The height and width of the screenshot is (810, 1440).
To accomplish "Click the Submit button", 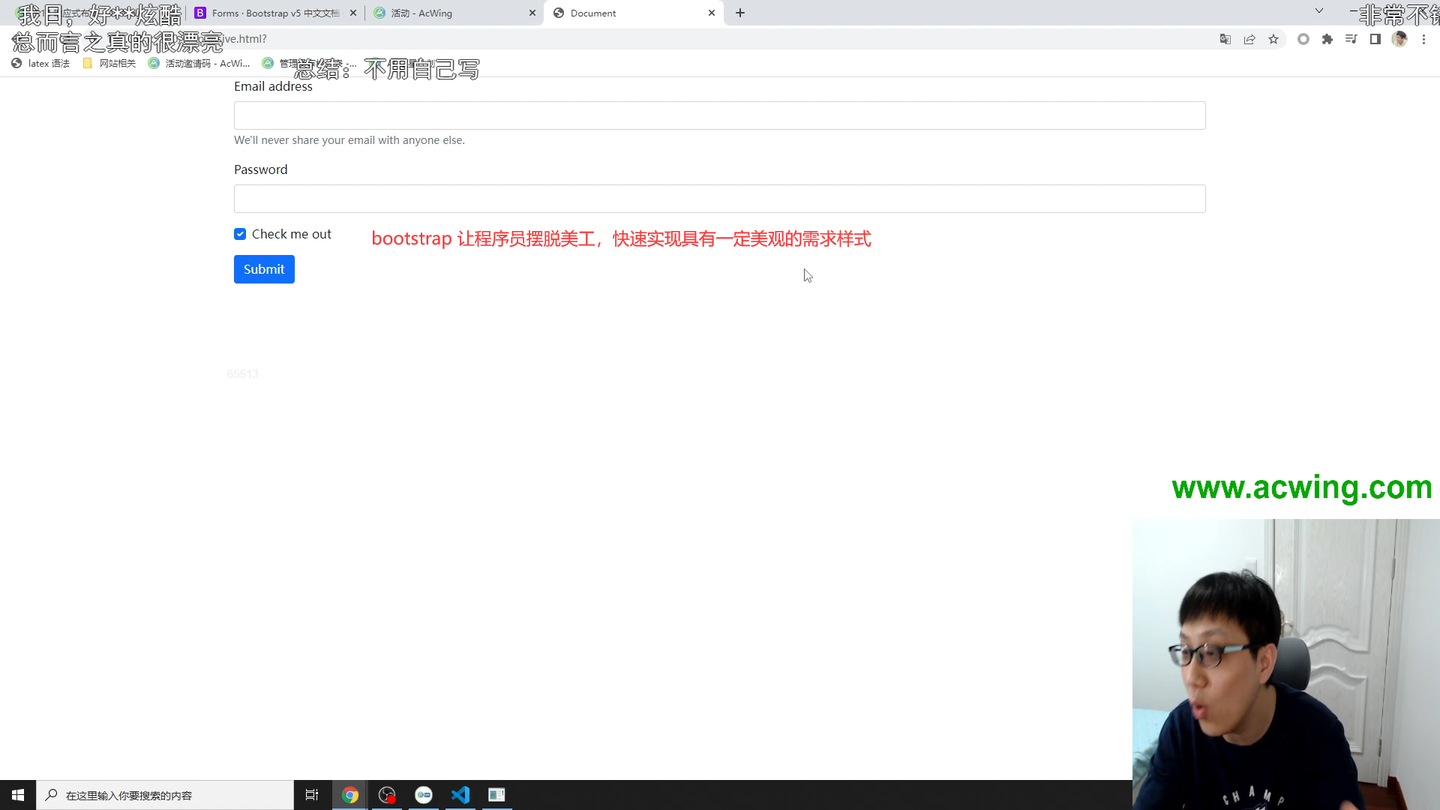I will [263, 269].
